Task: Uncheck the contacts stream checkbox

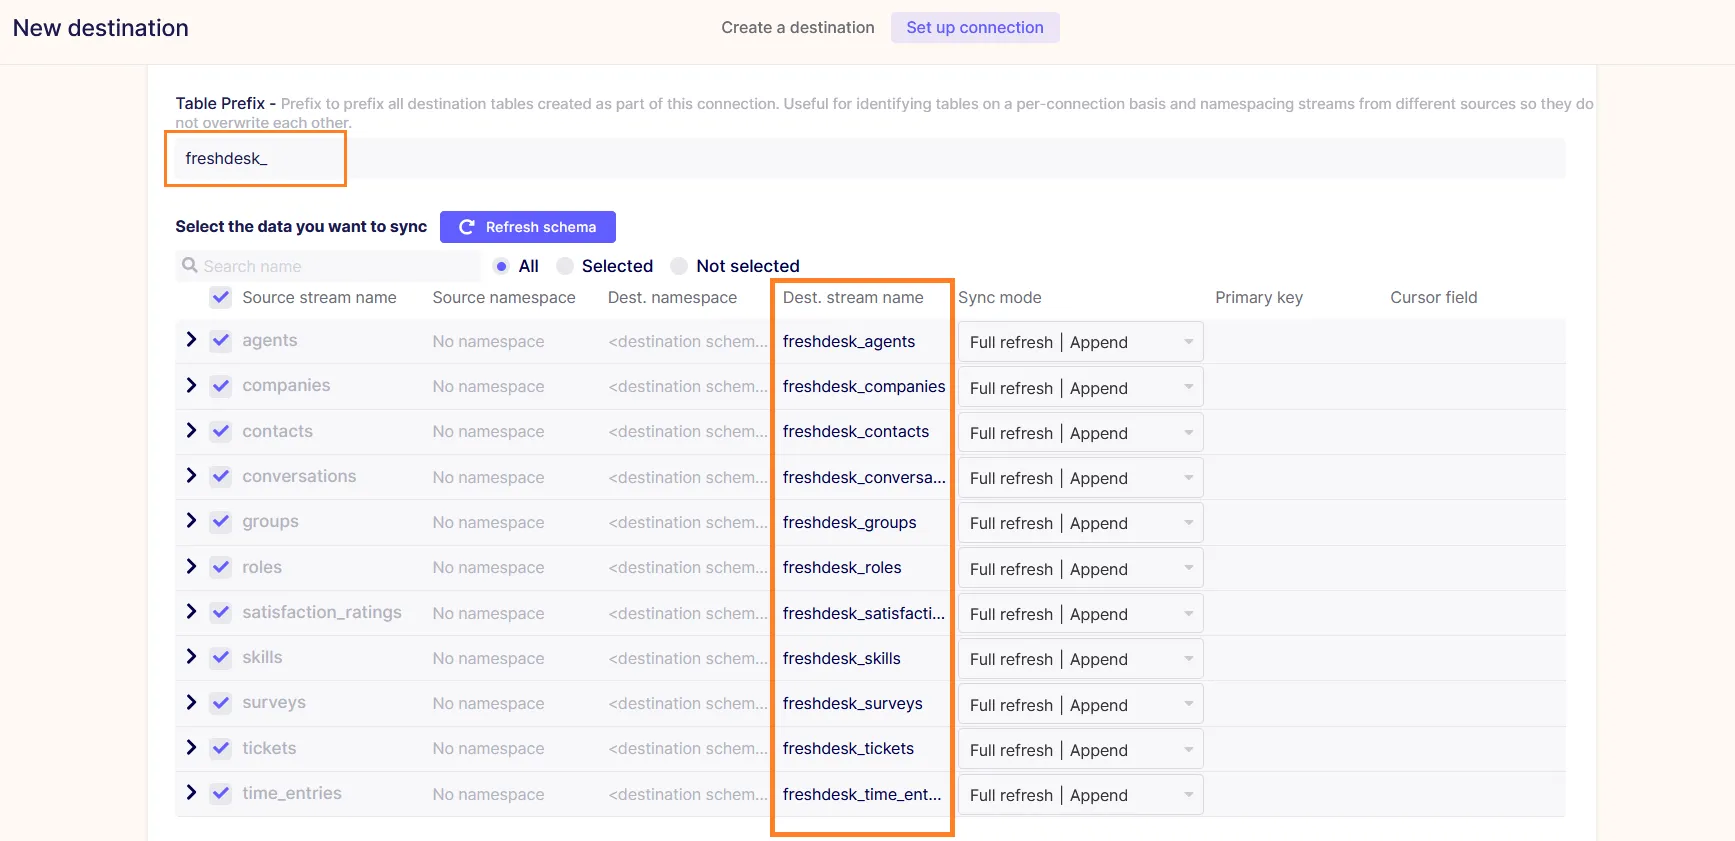Action: click(x=221, y=431)
